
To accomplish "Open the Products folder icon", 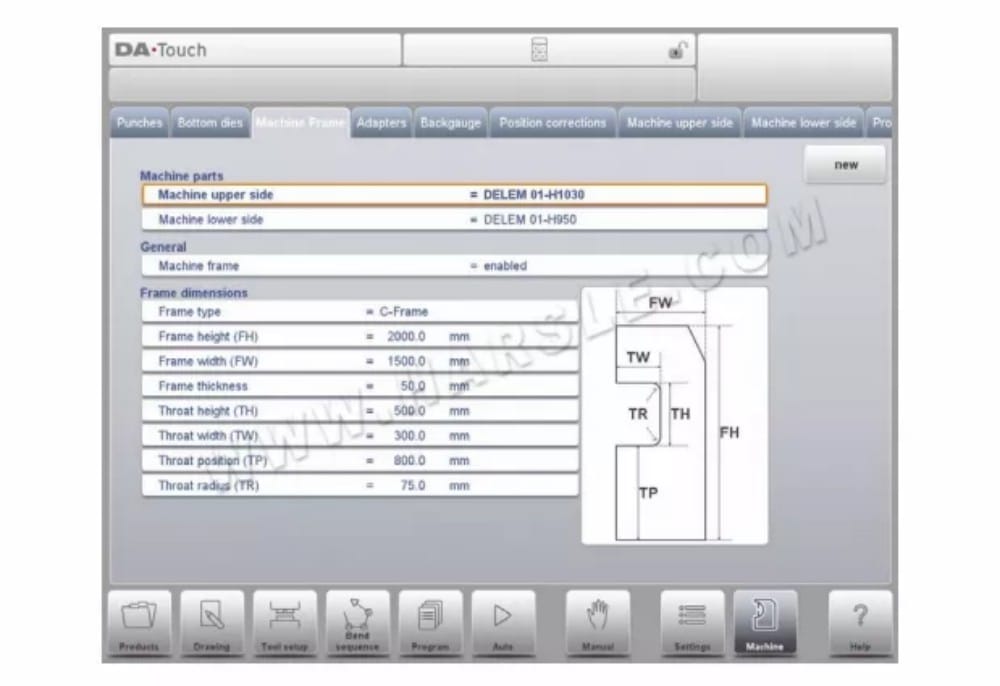I will [139, 623].
